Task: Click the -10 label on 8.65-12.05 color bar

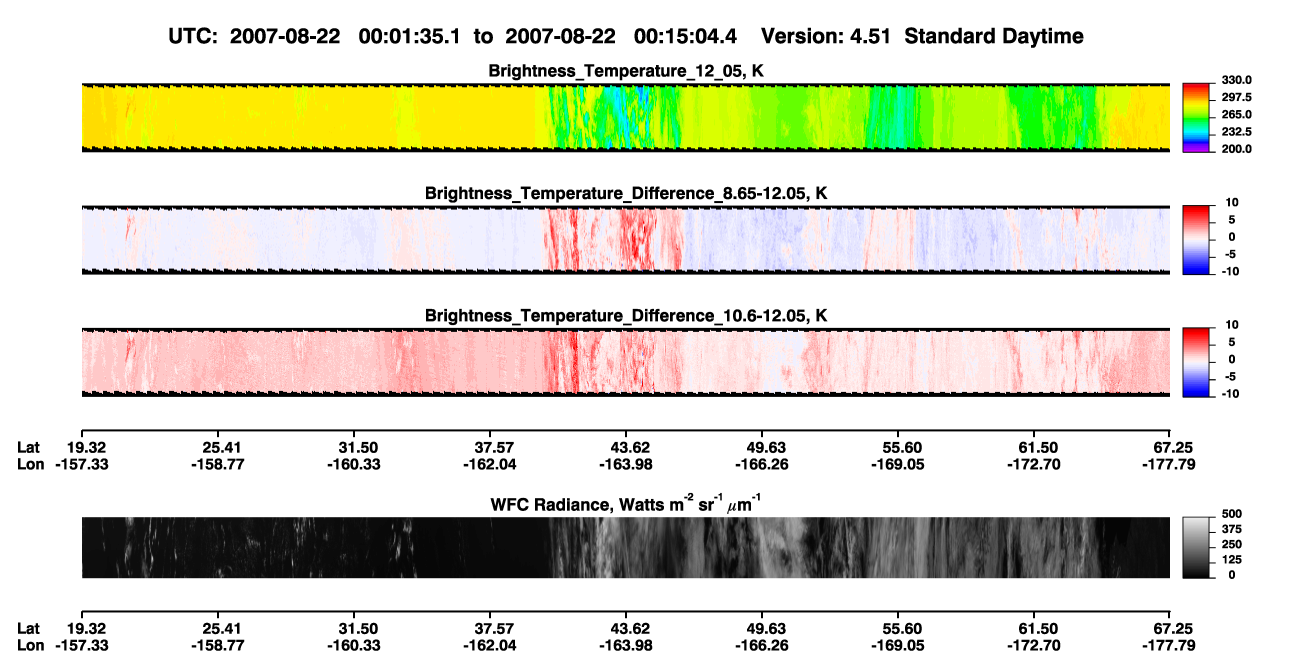Action: 1231,271
